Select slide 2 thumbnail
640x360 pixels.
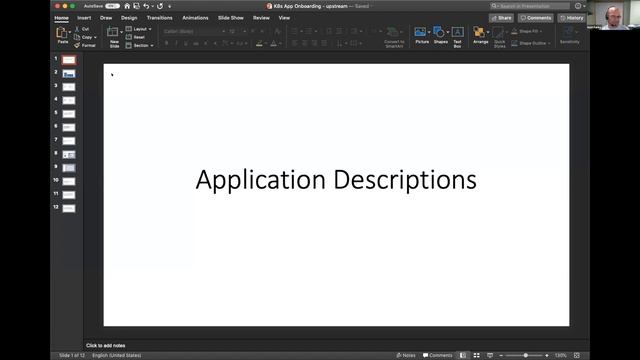point(69,74)
